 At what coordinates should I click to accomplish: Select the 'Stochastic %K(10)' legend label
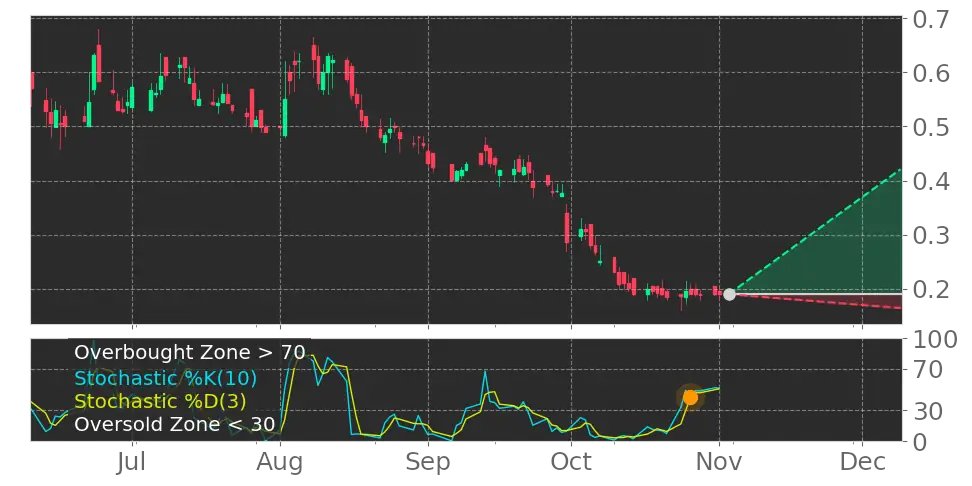(165, 378)
